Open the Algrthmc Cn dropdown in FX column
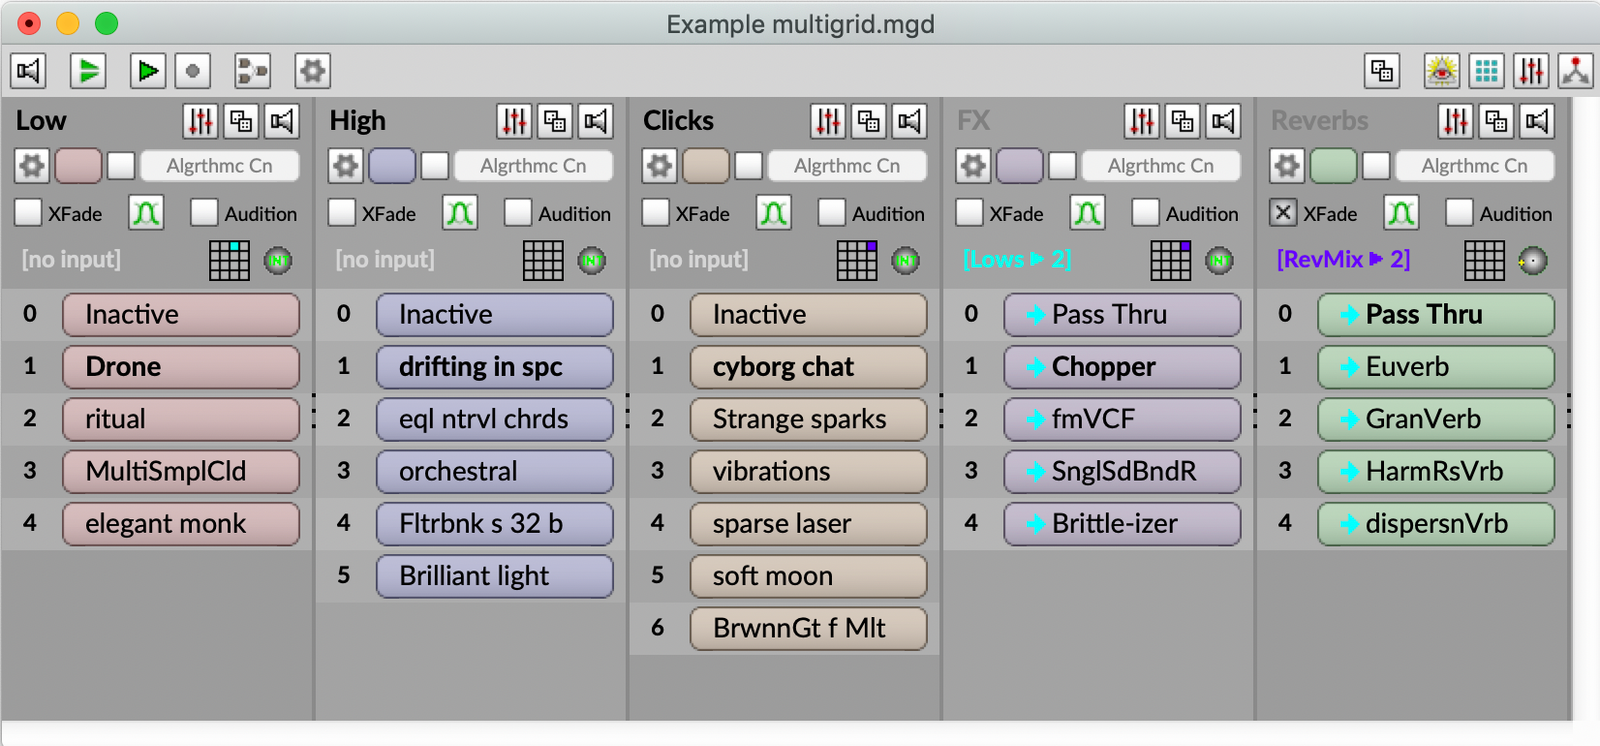The image size is (1600, 746). point(1160,166)
